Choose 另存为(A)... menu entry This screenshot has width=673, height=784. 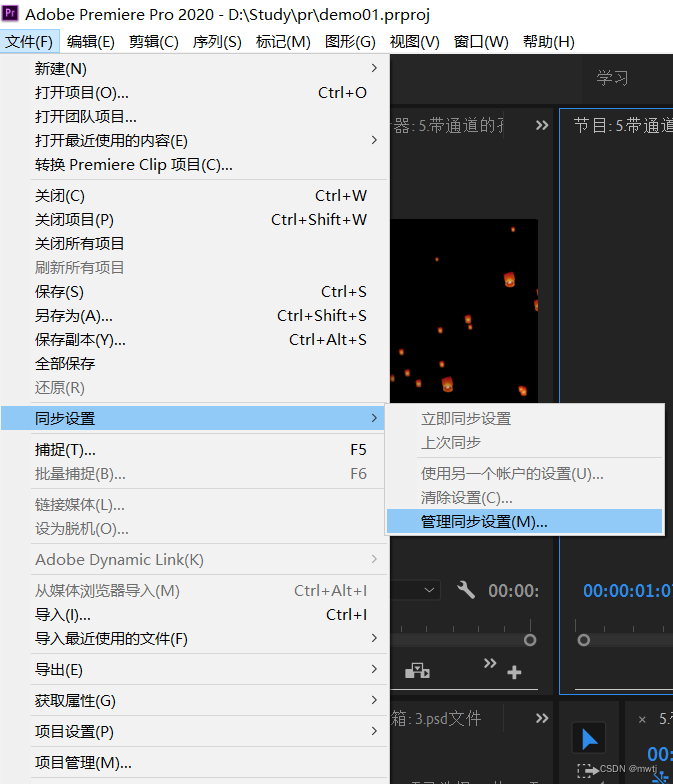(195, 316)
